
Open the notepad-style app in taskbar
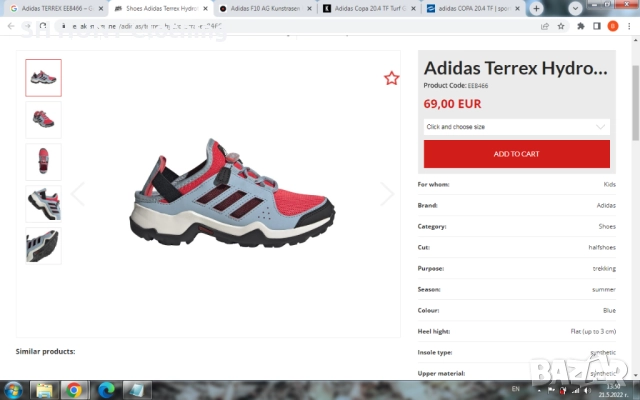point(136,390)
